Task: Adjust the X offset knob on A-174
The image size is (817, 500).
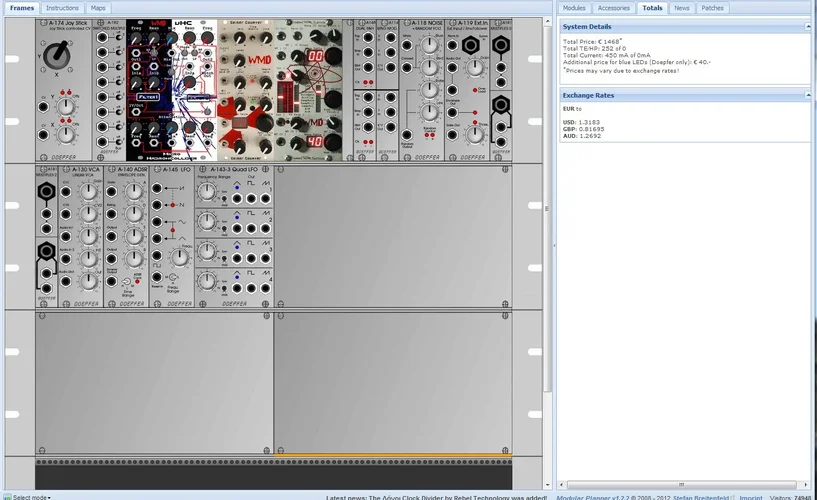Action: click(x=66, y=135)
